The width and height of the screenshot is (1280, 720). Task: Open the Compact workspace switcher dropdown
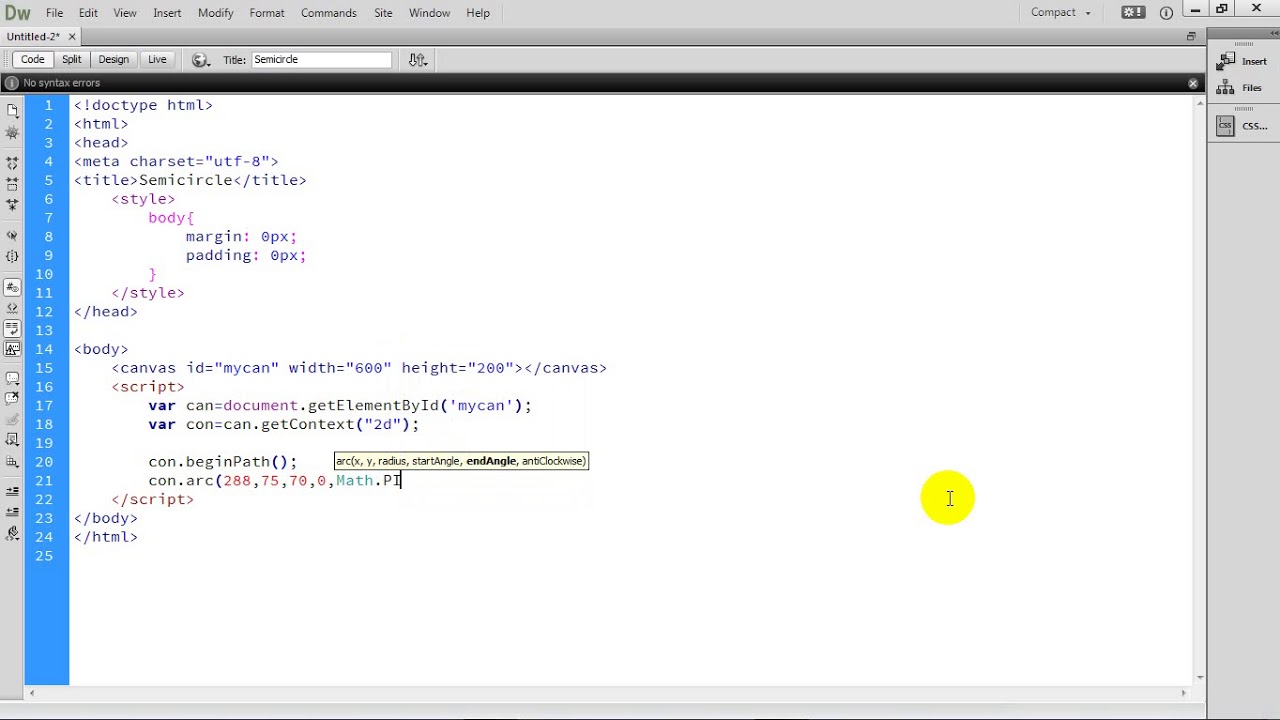point(1060,12)
